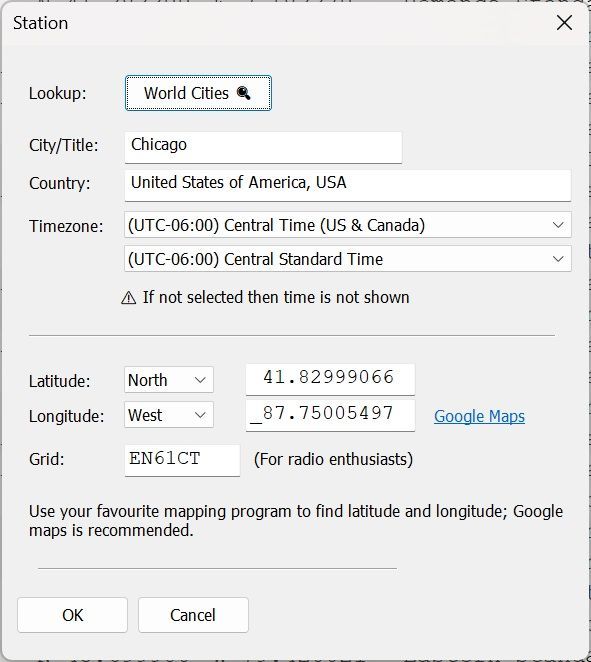Expand the Latitude North dropdown
Screen dimensions: 591x662
click(169, 380)
